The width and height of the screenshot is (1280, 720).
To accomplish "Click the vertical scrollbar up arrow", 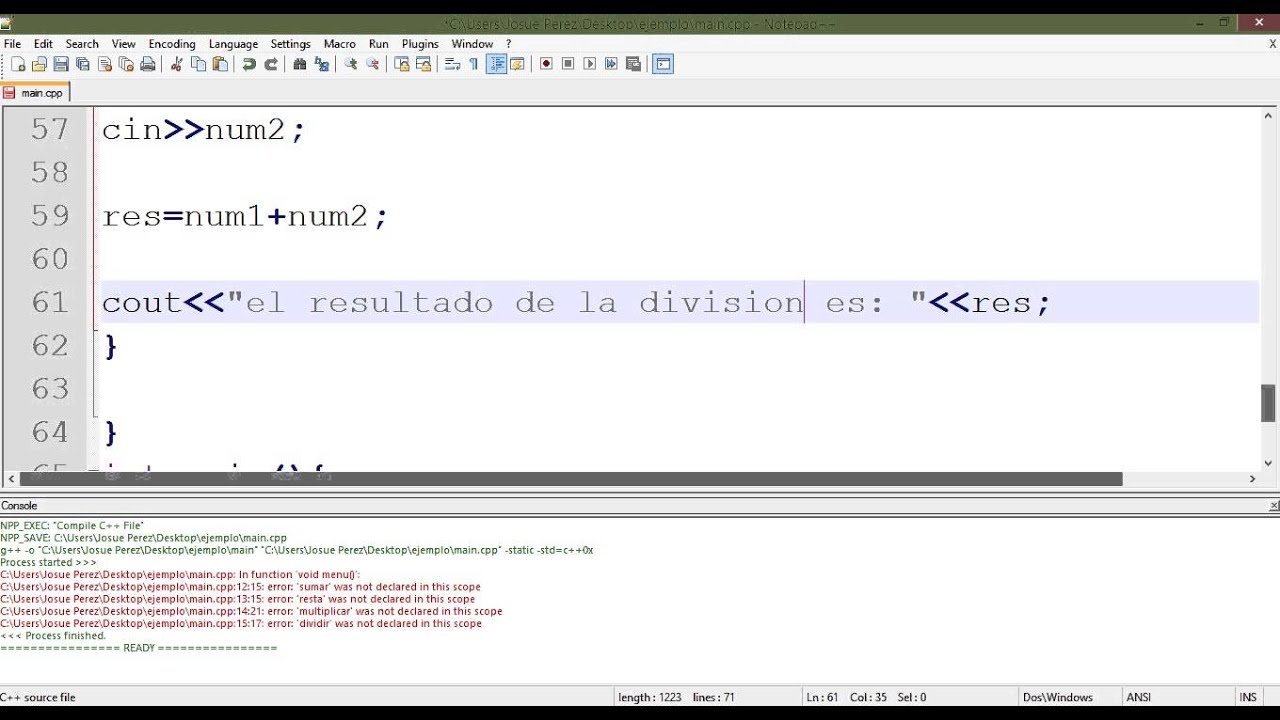I will (x=1268, y=116).
